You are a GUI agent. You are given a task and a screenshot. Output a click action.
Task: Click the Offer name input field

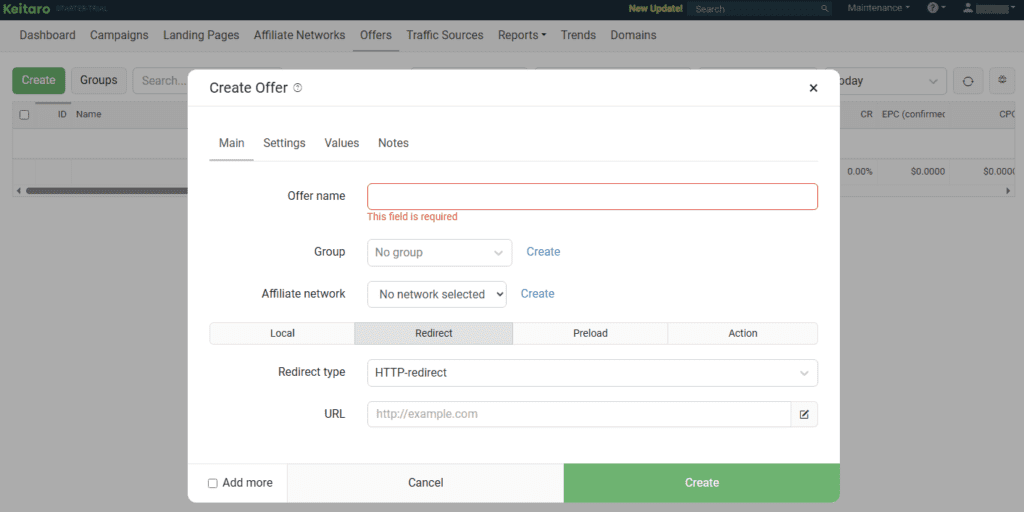592,196
